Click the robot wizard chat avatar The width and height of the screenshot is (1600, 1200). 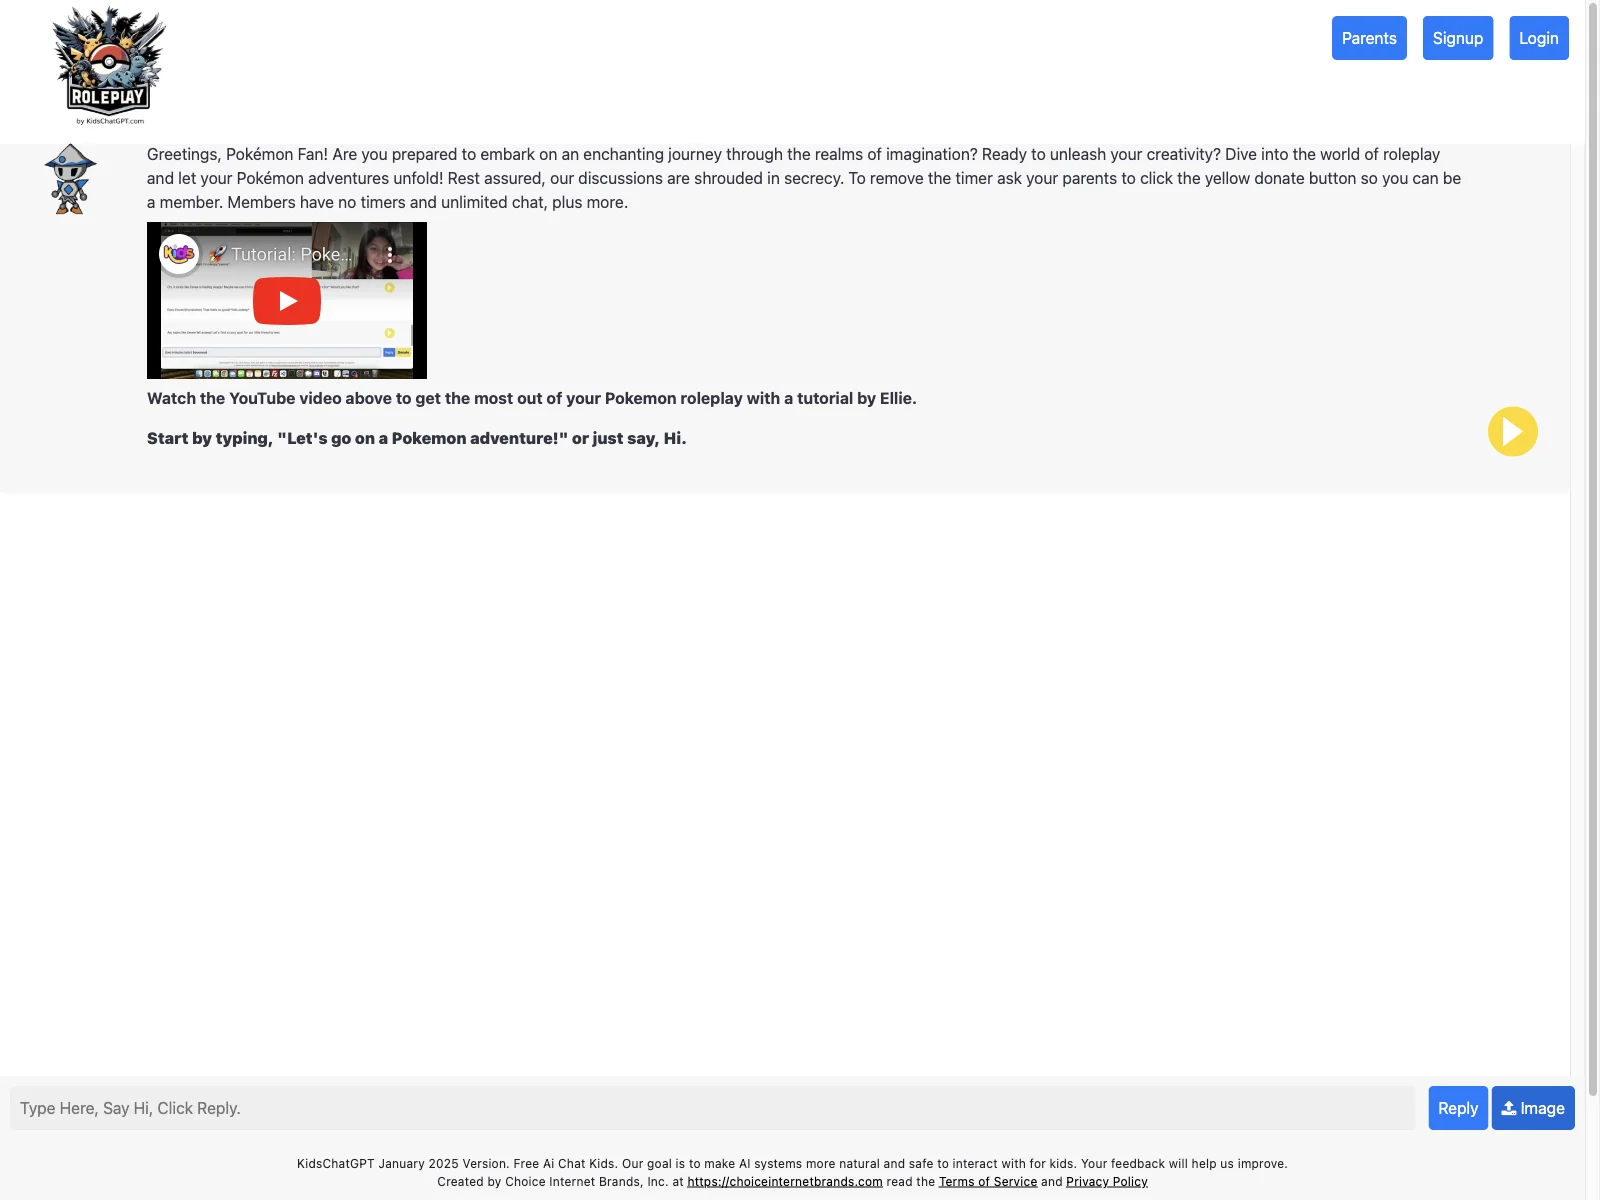pyautogui.click(x=70, y=179)
